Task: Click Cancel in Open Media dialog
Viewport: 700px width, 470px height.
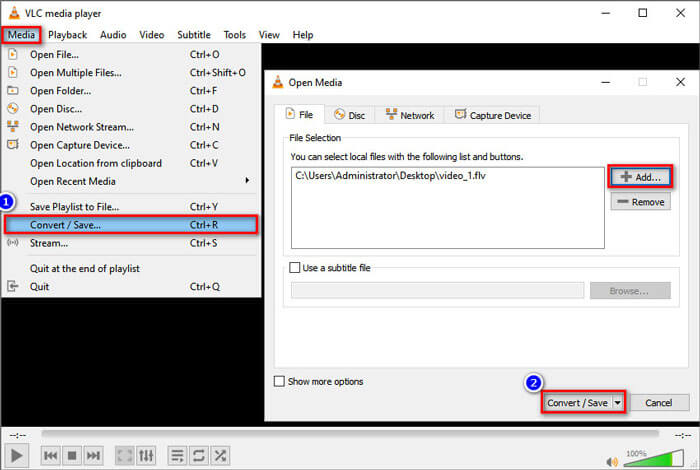Action: (658, 403)
